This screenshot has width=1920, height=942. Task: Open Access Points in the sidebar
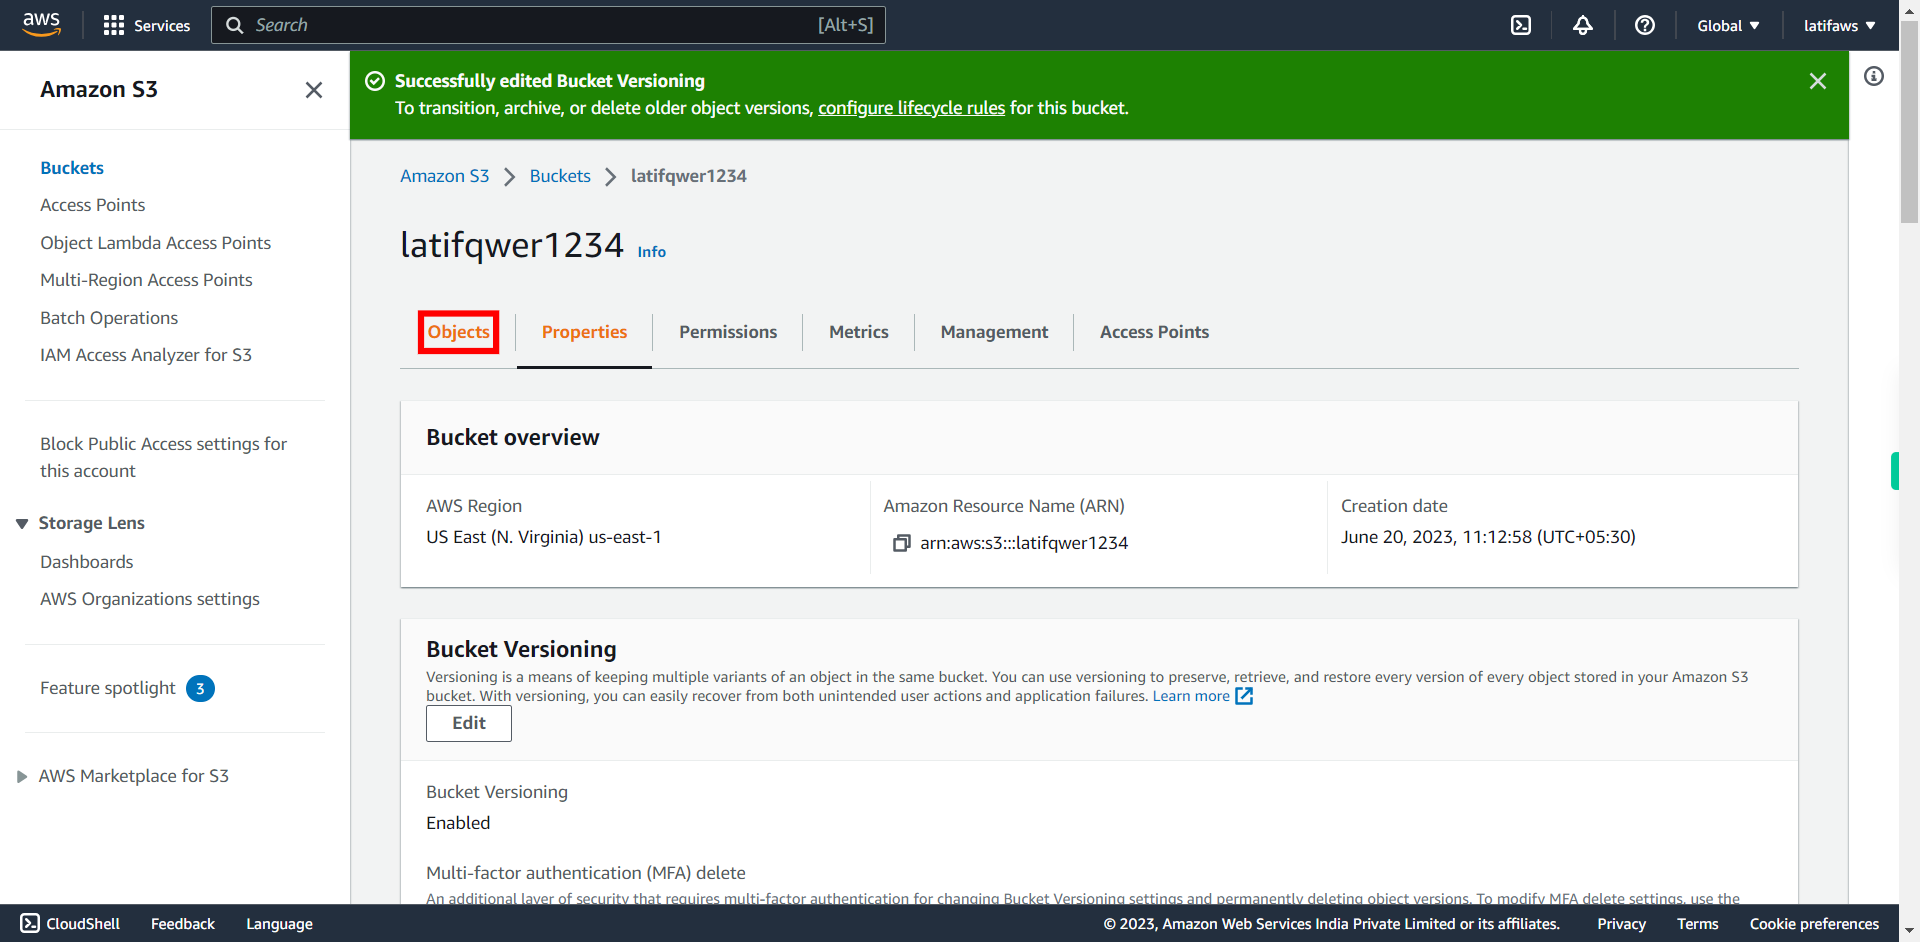(93, 205)
